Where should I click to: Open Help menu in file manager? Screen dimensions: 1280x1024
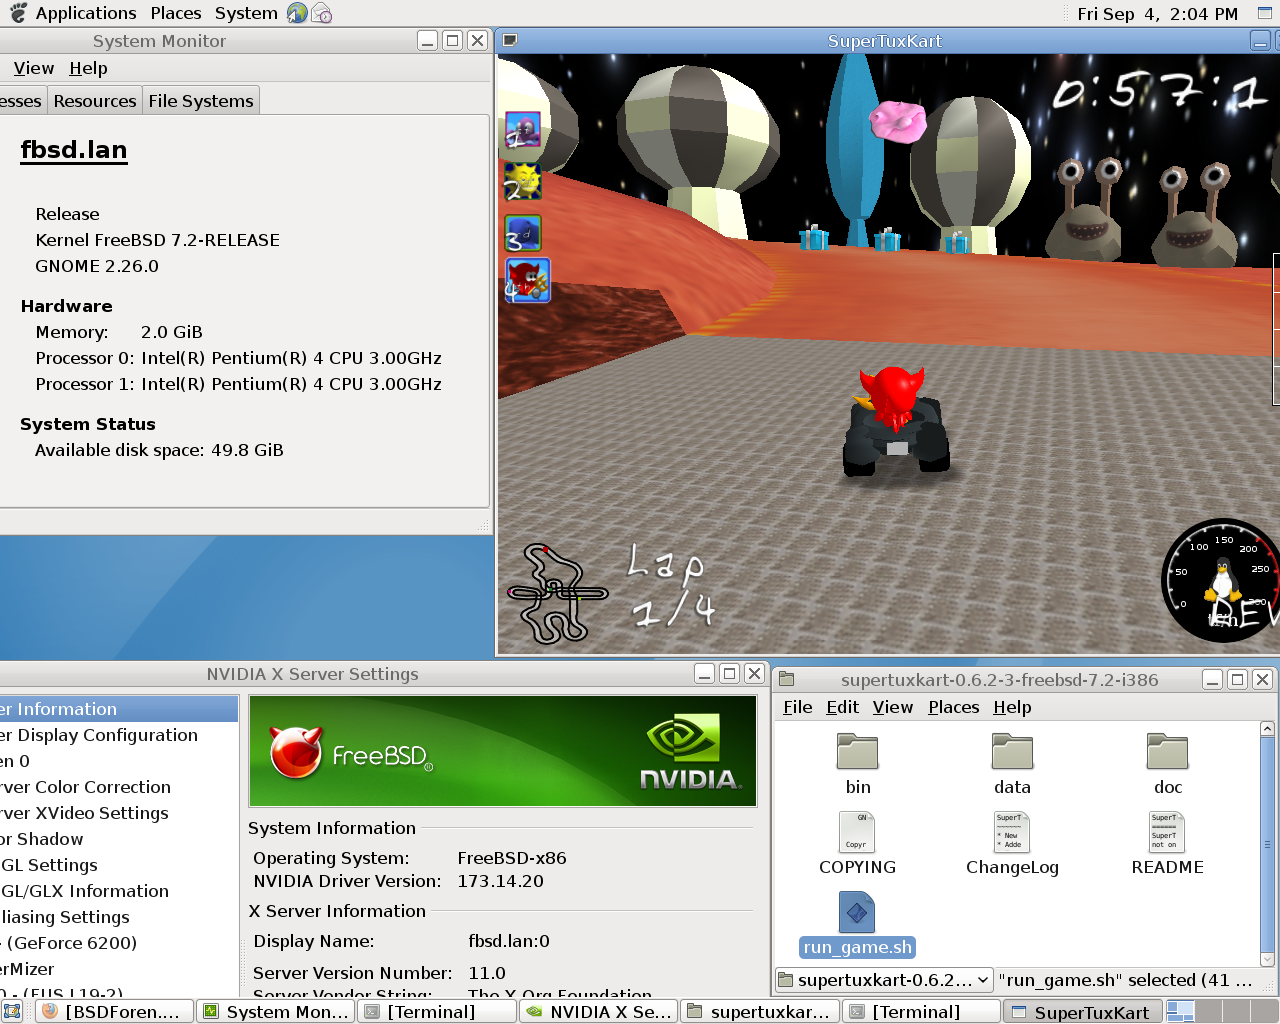pyautogui.click(x=1012, y=707)
